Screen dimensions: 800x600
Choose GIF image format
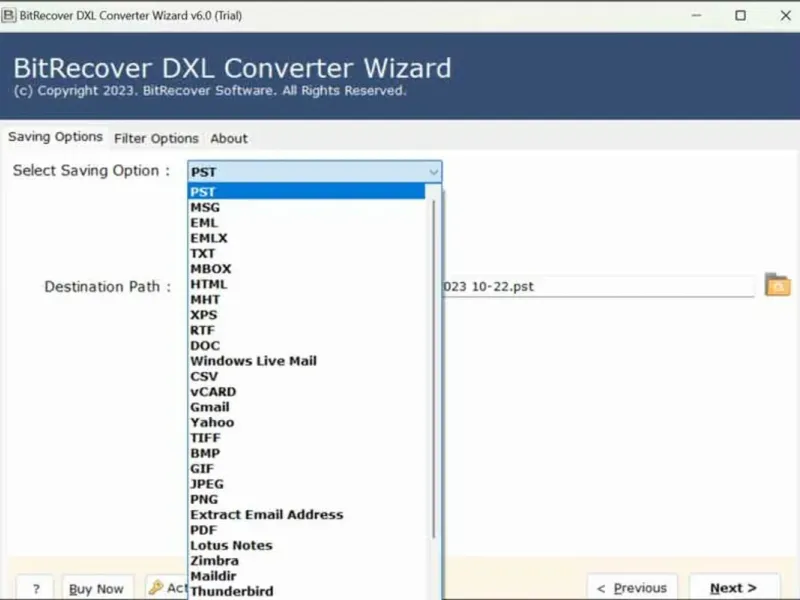(x=307, y=468)
